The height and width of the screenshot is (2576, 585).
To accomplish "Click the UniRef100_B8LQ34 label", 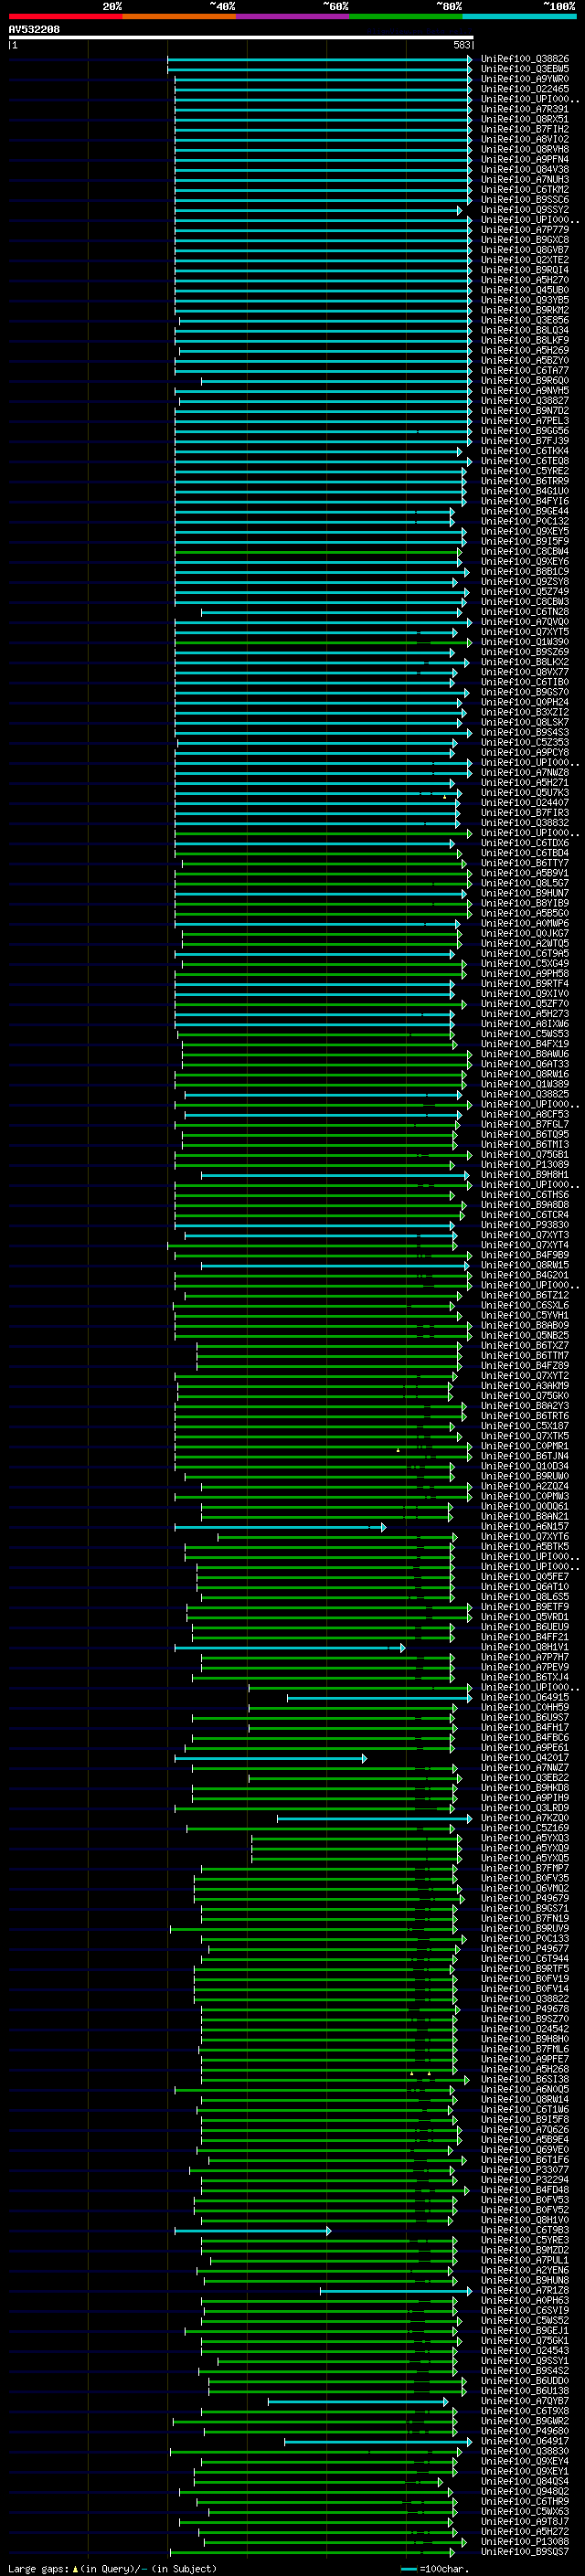I will pyautogui.click(x=525, y=330).
